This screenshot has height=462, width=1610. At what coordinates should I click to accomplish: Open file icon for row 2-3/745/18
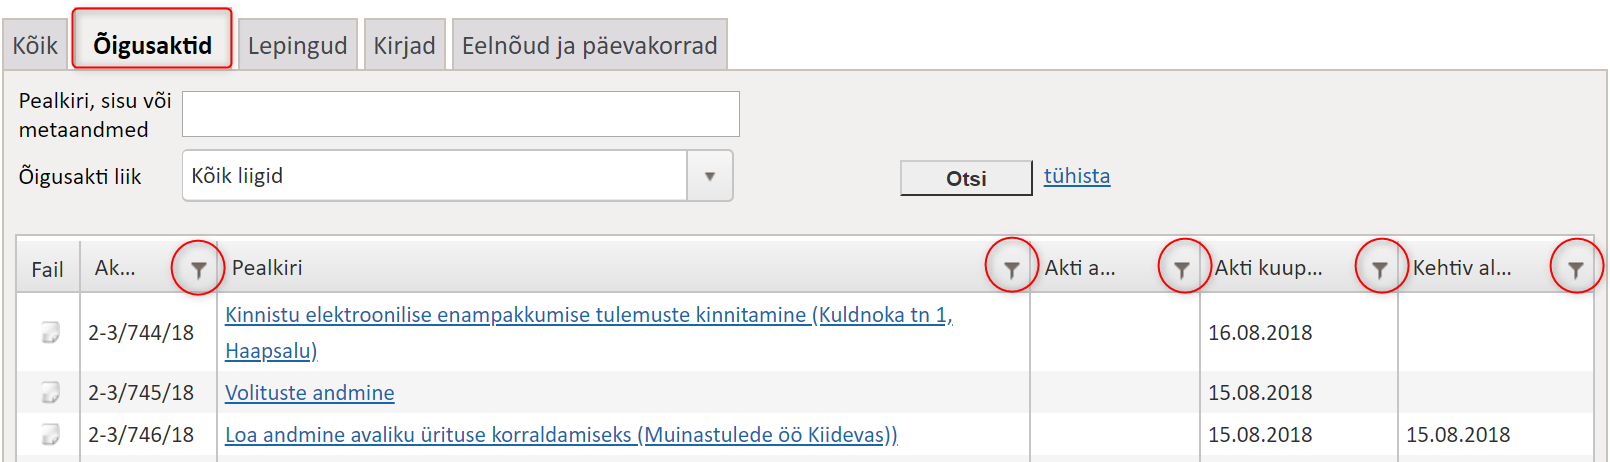coord(50,392)
